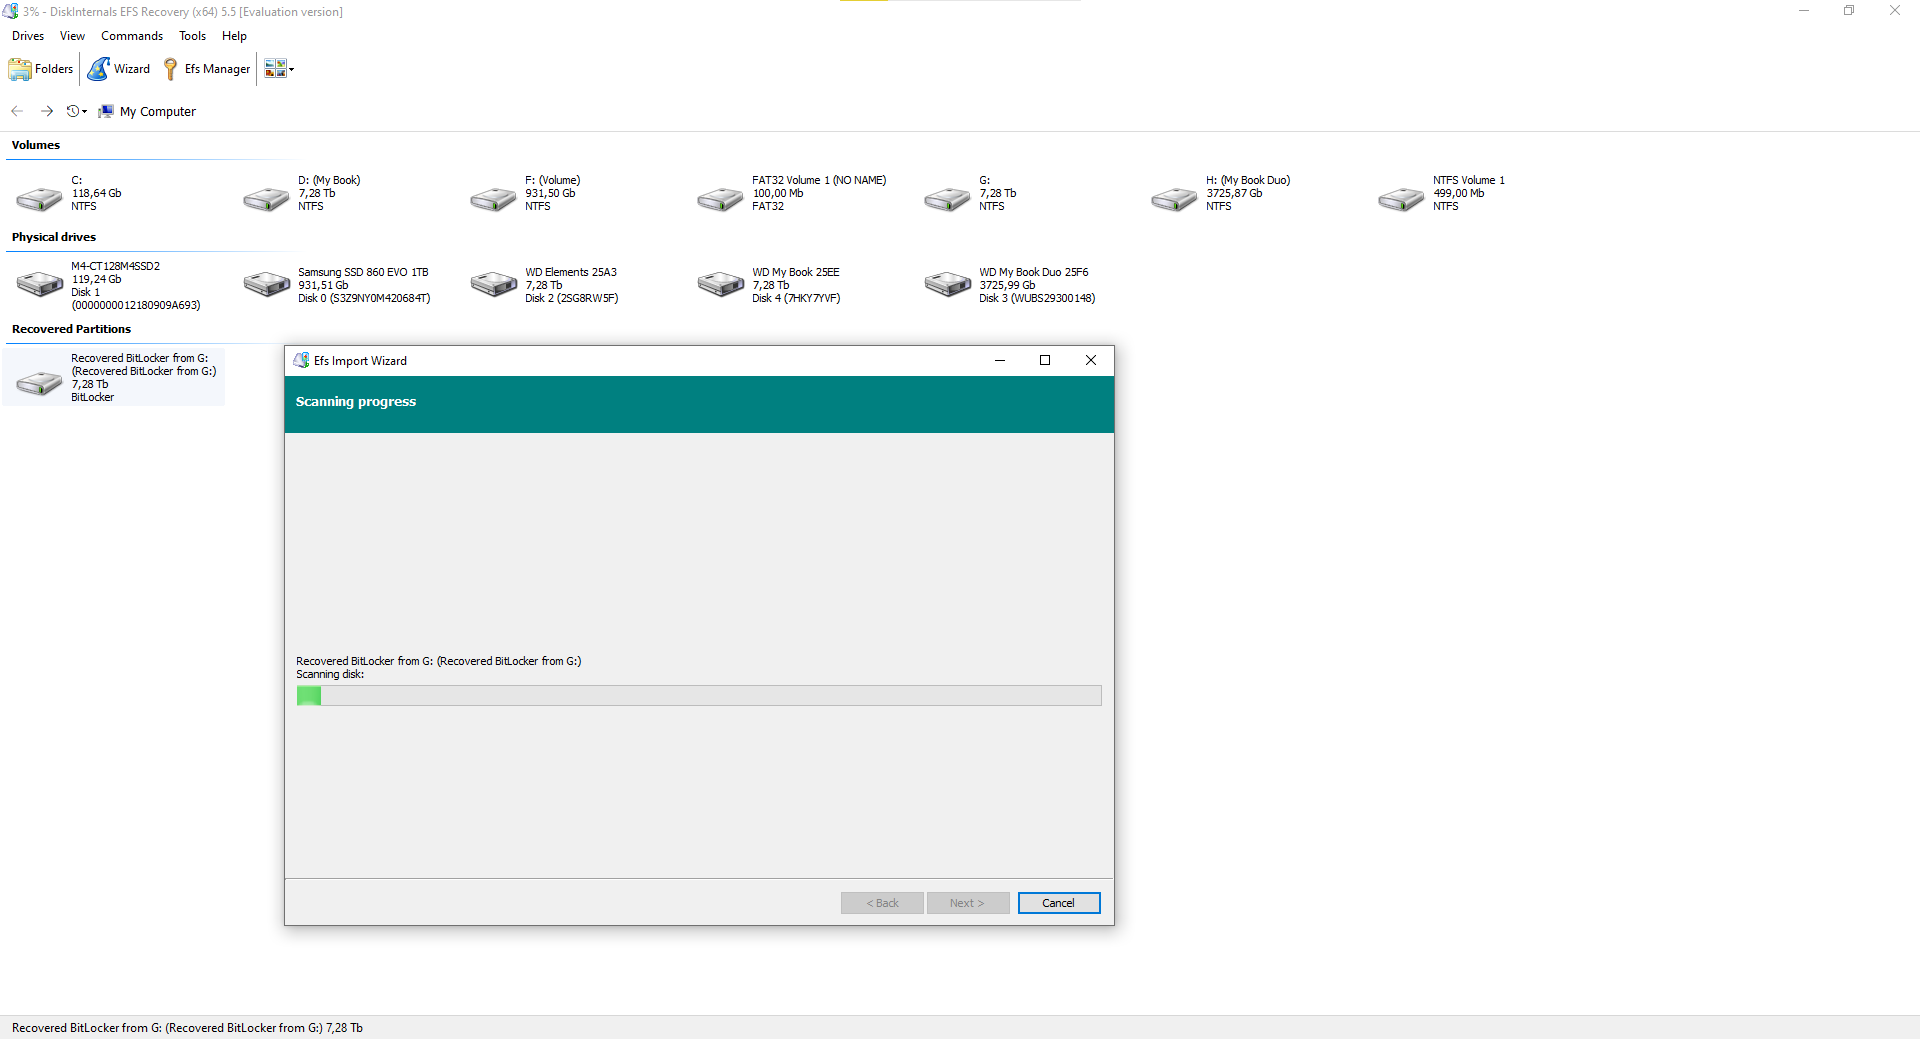Maximize the Efs Import Wizard dialog
The height and width of the screenshot is (1039, 1920).
click(1045, 360)
